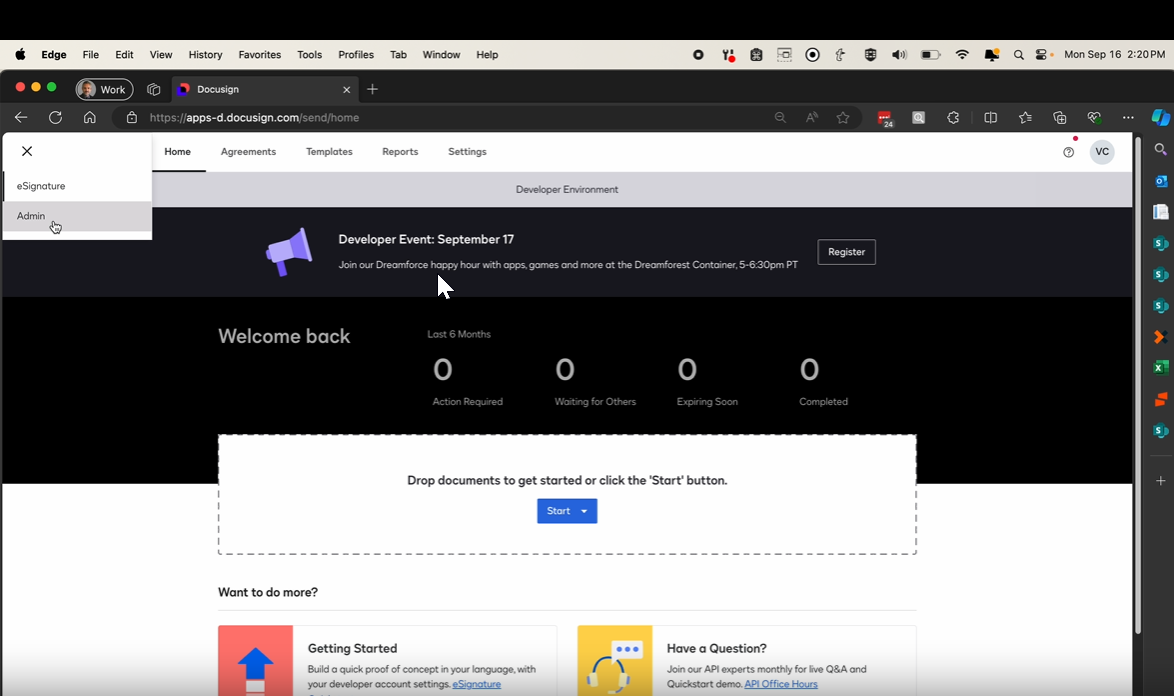
Task: Close the product switcher panel
Action: point(27,151)
